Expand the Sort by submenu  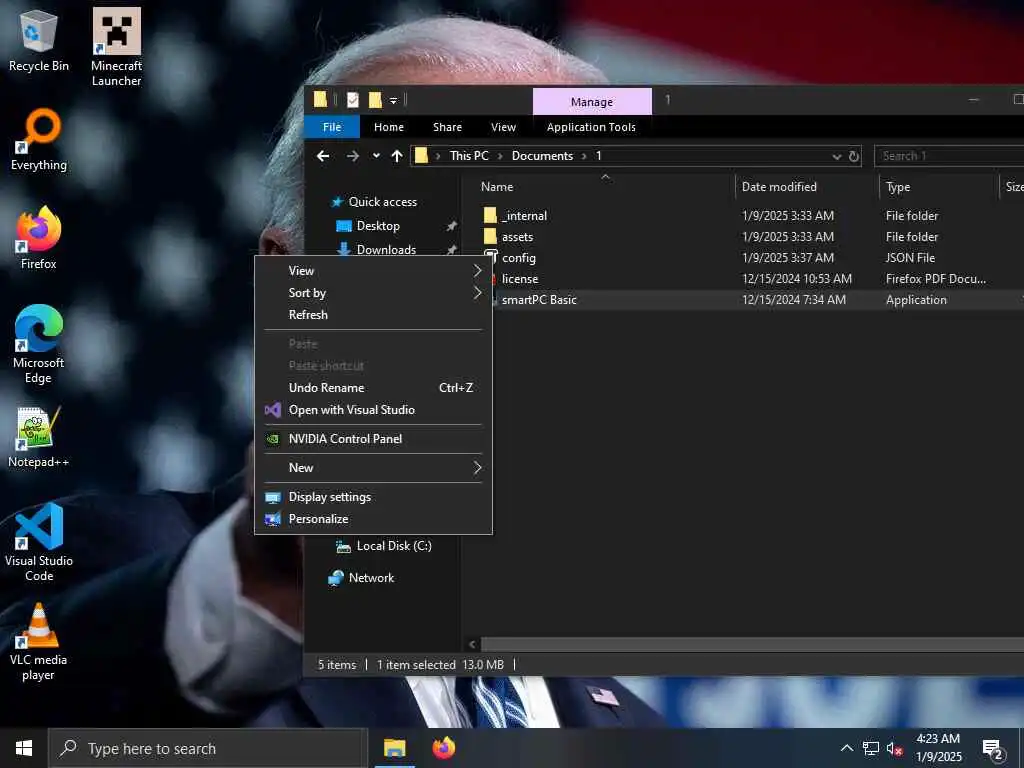pyautogui.click(x=374, y=293)
